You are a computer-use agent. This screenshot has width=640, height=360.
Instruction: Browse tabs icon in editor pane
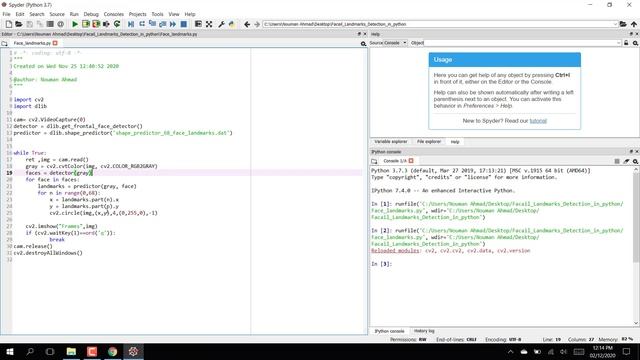click(4, 43)
